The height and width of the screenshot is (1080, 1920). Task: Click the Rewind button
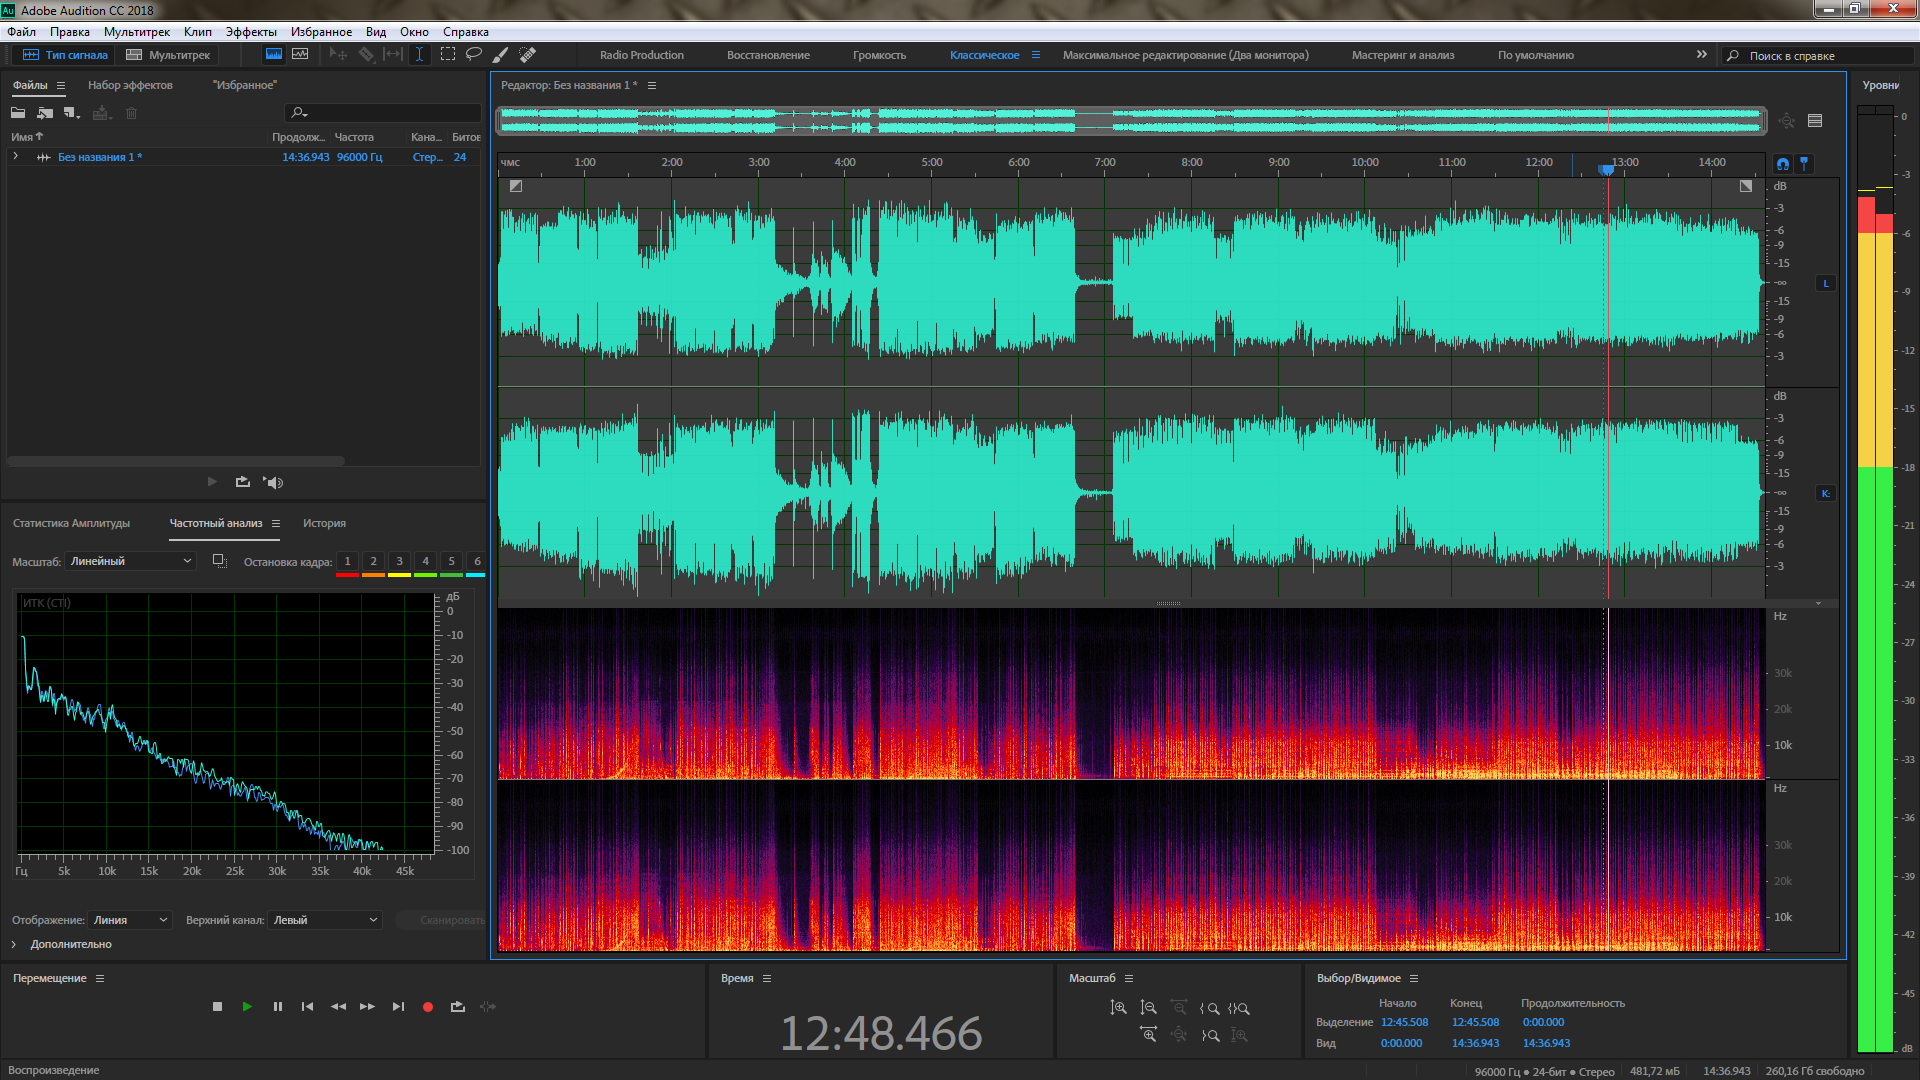(x=338, y=1007)
